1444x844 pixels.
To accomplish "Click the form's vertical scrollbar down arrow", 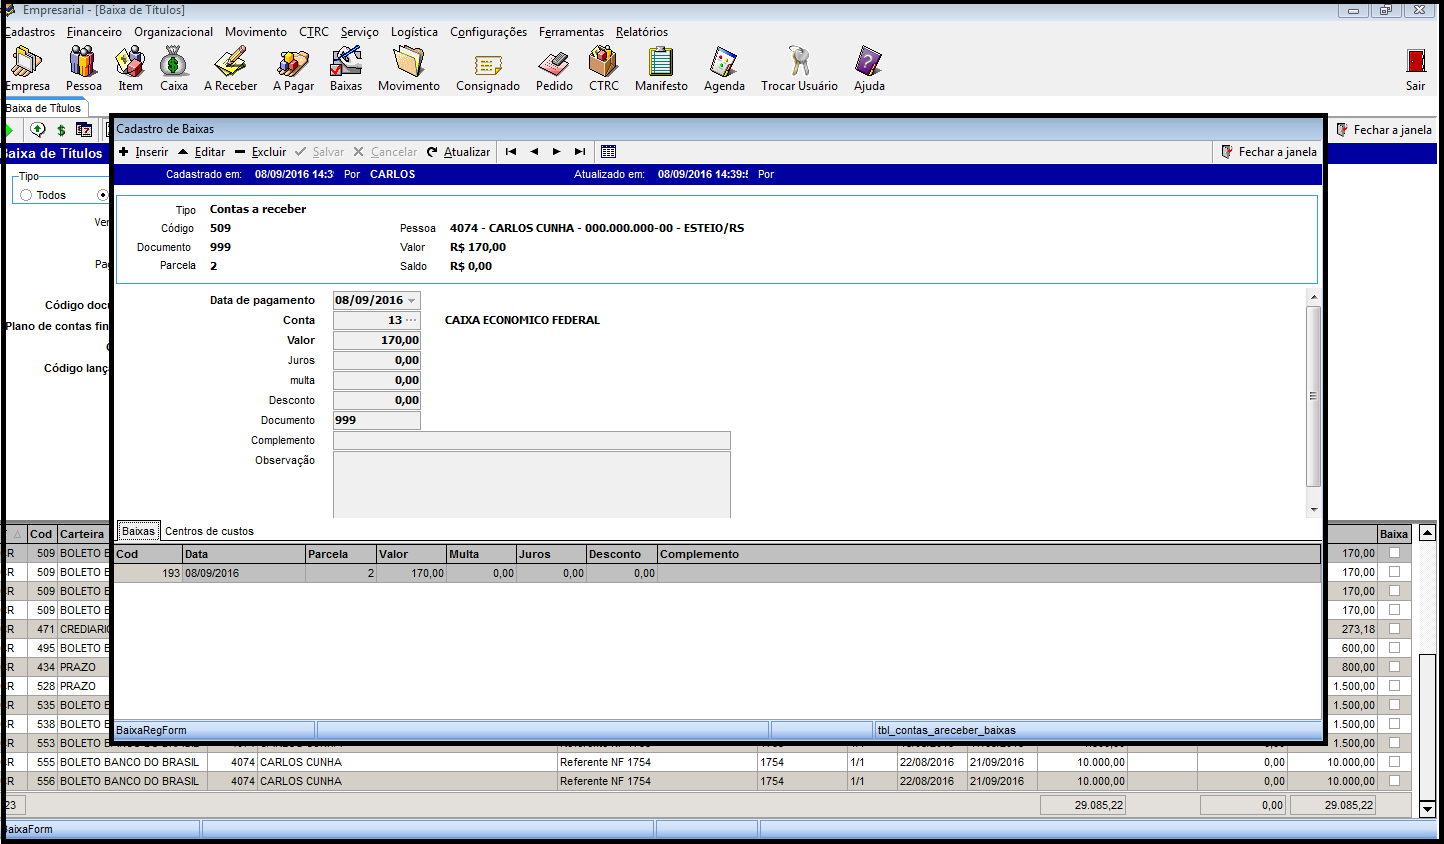I will 1314,509.
